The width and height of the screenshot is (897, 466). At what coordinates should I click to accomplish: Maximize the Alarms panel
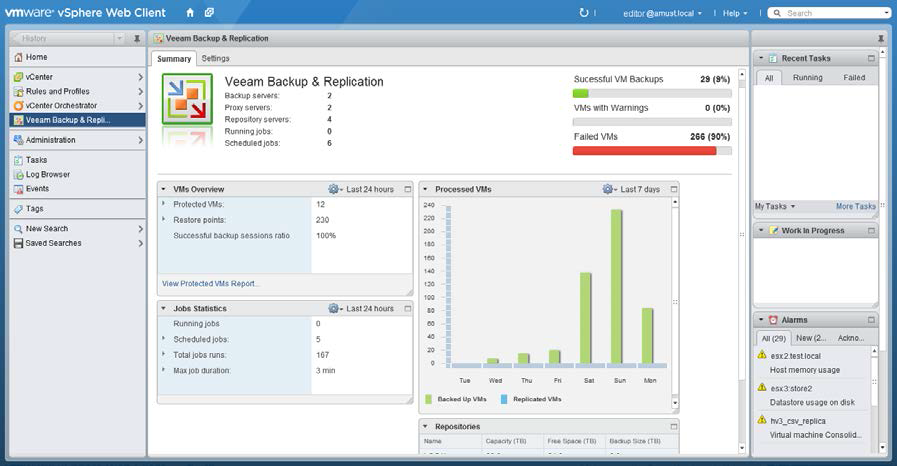click(871, 320)
